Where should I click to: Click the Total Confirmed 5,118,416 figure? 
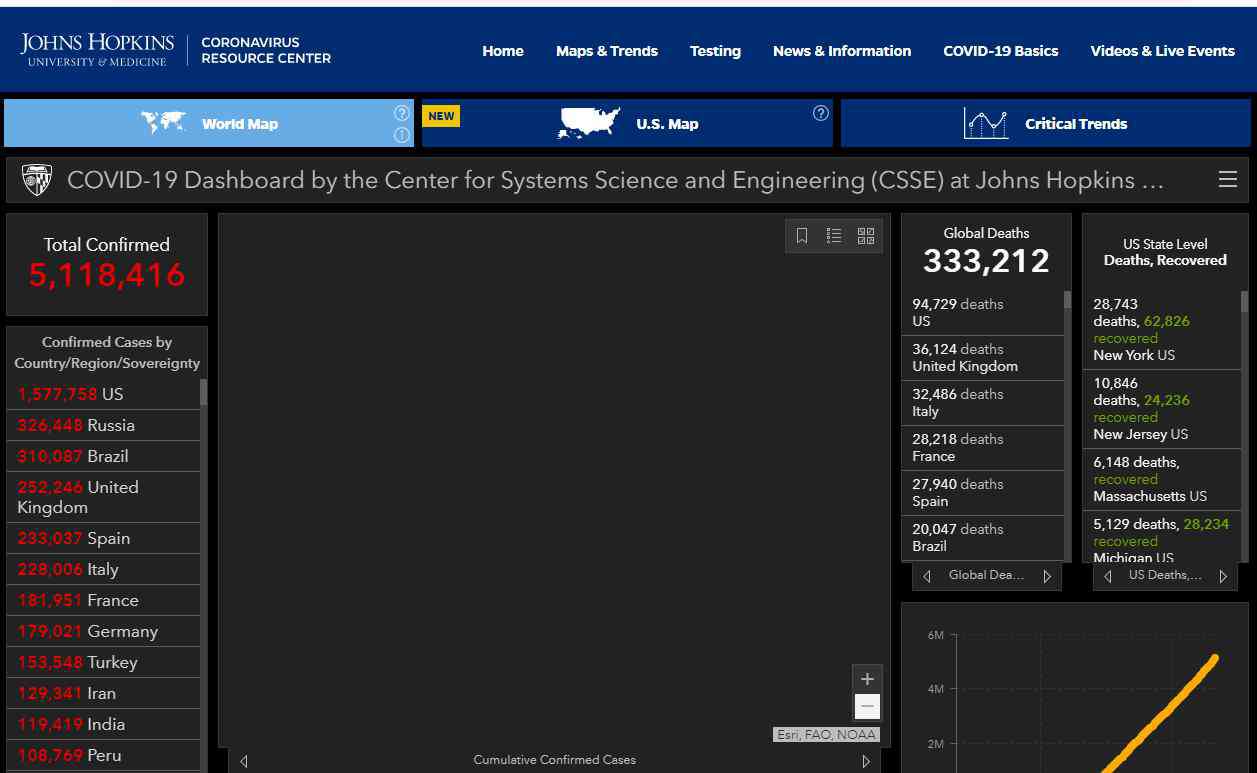pos(107,275)
